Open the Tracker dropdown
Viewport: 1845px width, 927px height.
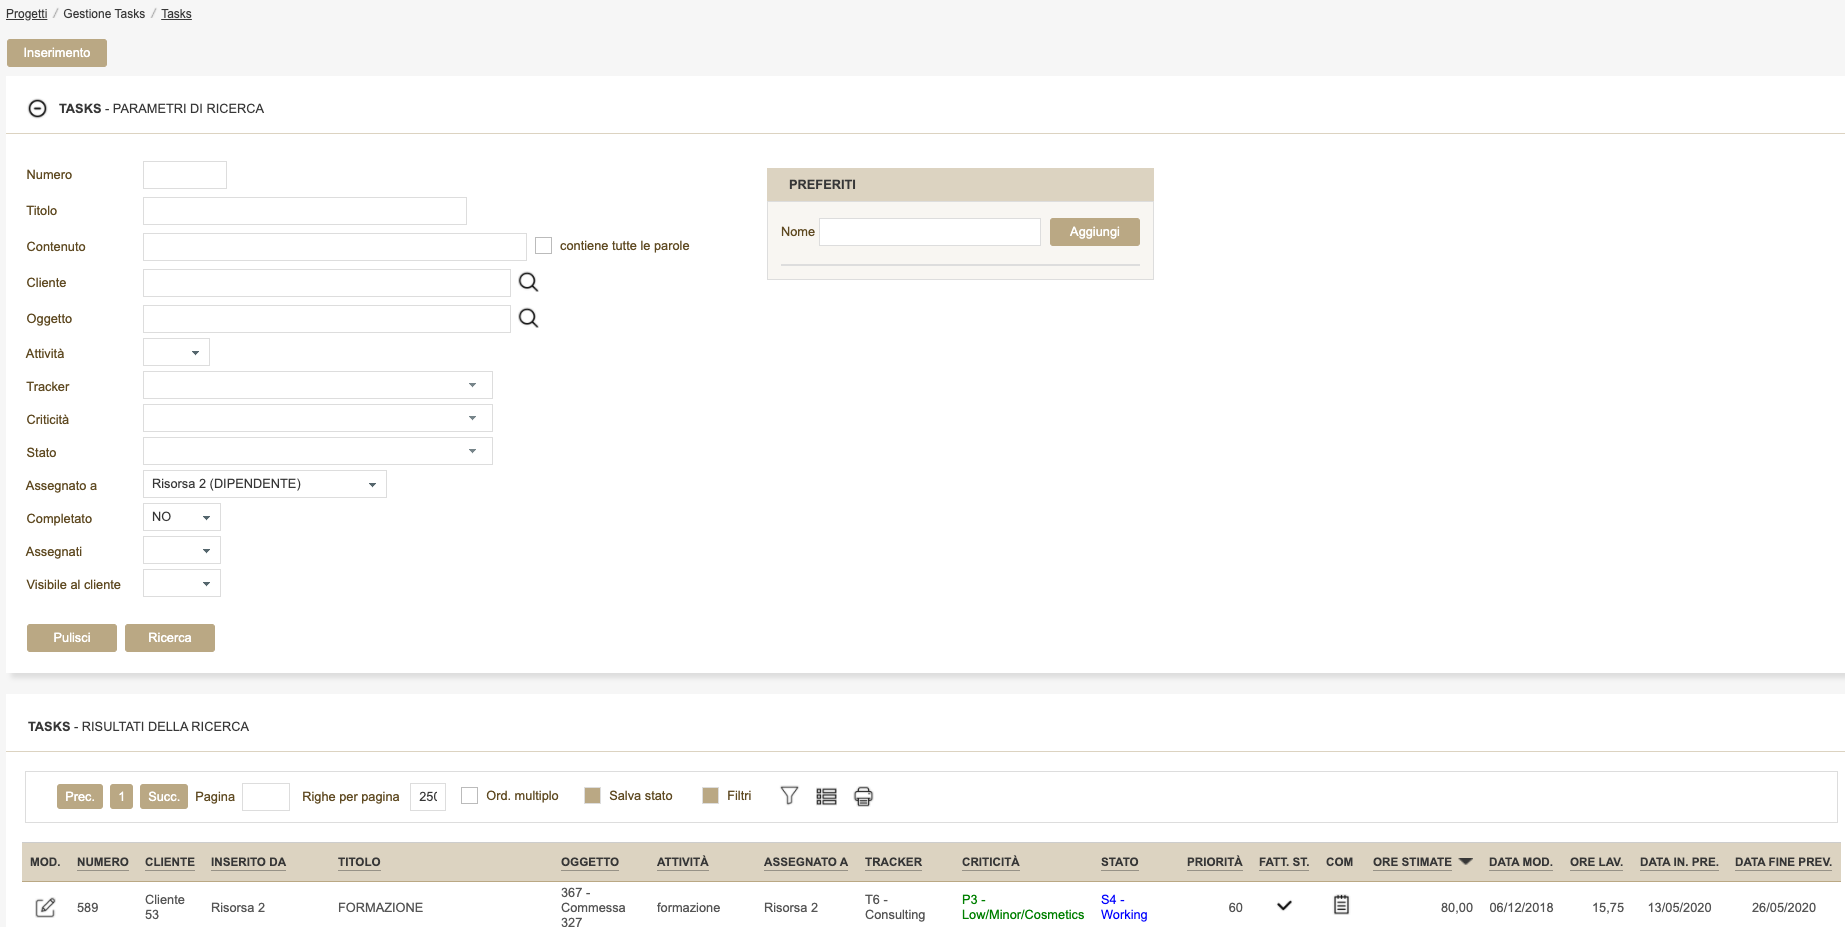pyautogui.click(x=317, y=386)
